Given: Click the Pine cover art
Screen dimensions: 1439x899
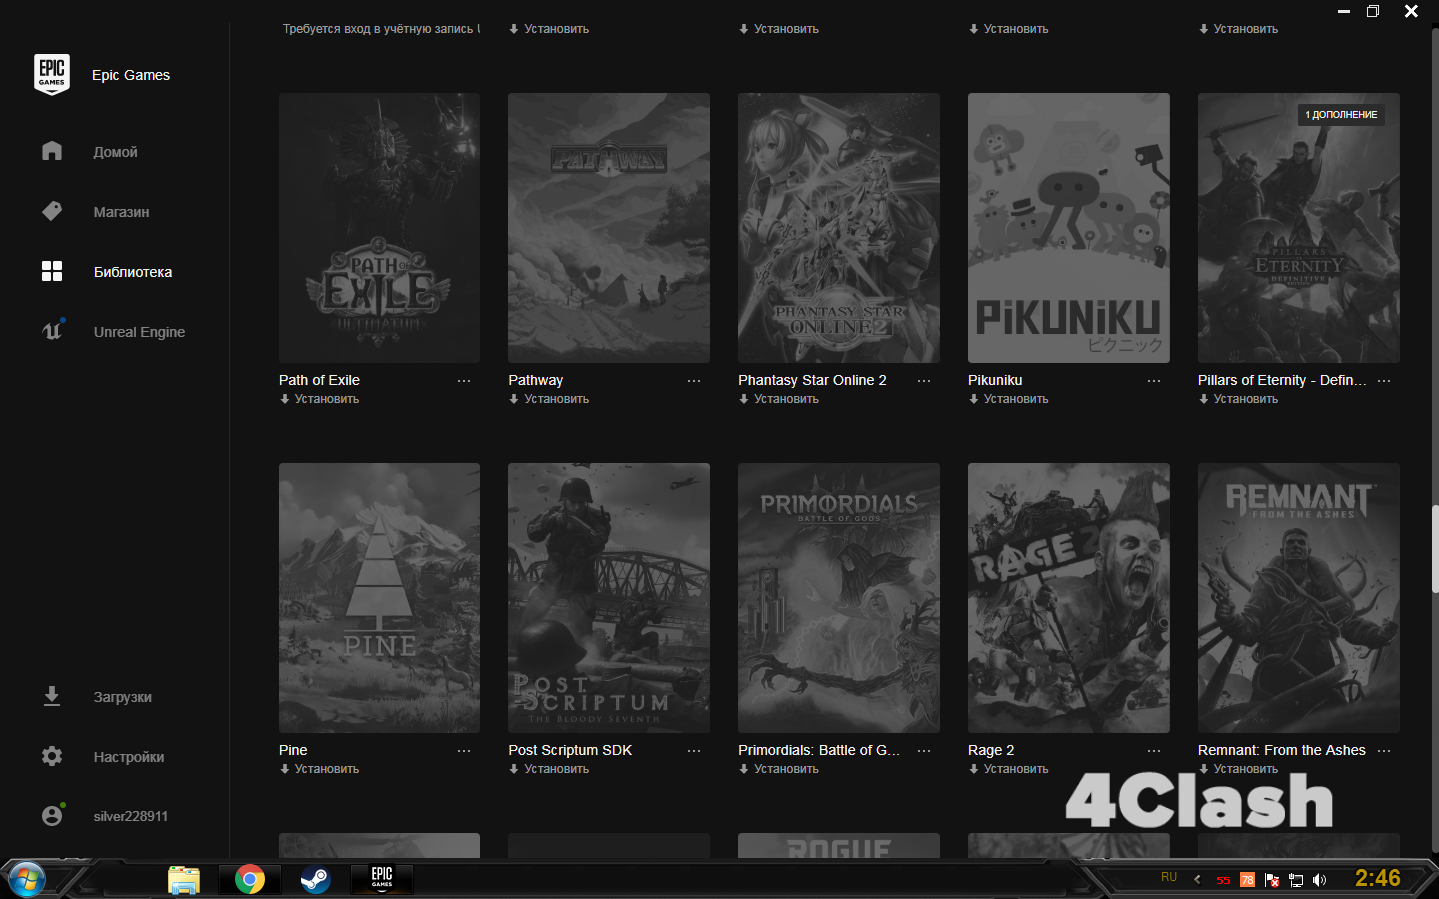Looking at the screenshot, I should tap(379, 598).
